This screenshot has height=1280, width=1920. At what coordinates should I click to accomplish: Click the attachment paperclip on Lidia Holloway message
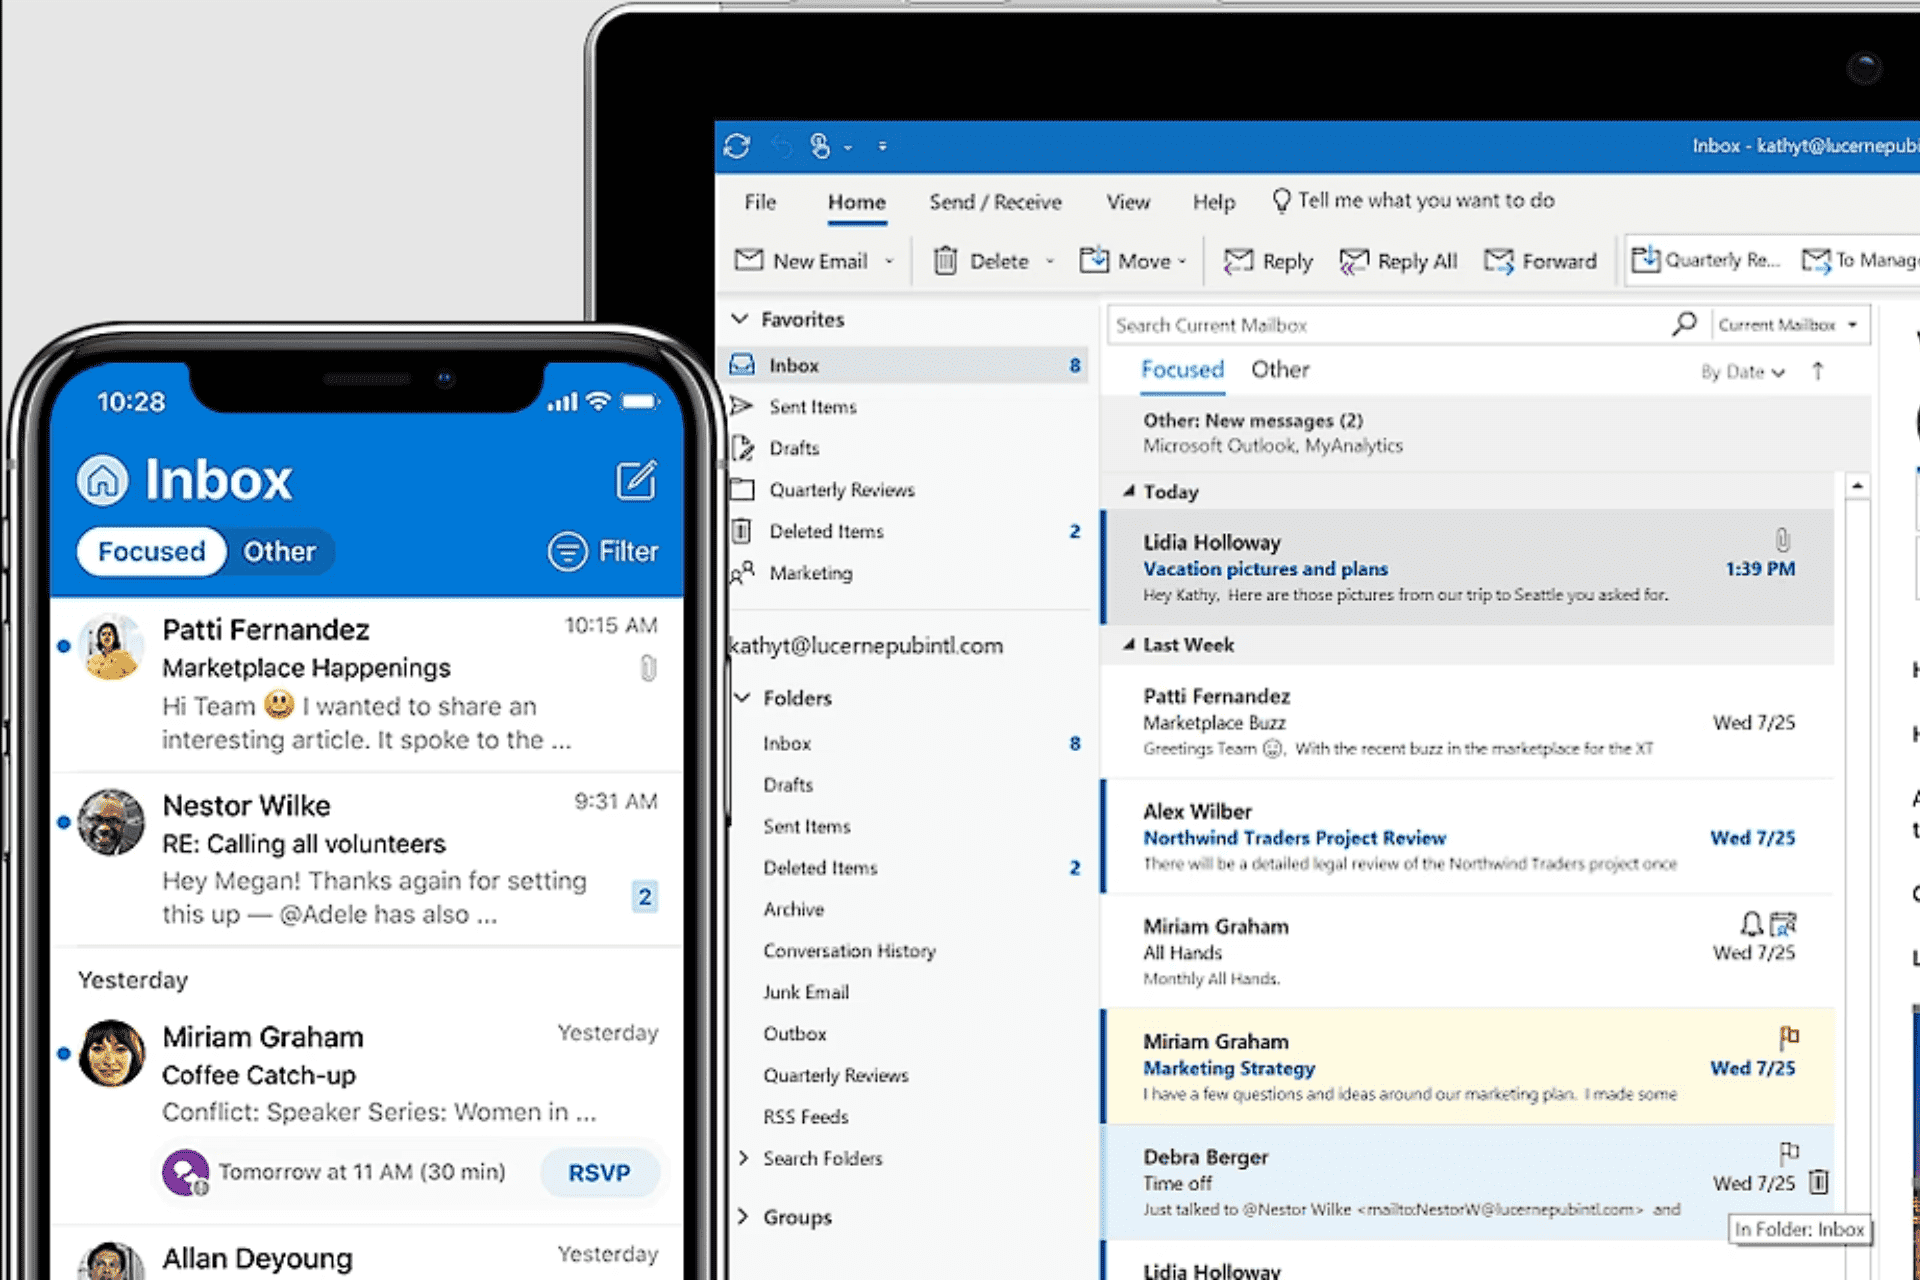1782,540
